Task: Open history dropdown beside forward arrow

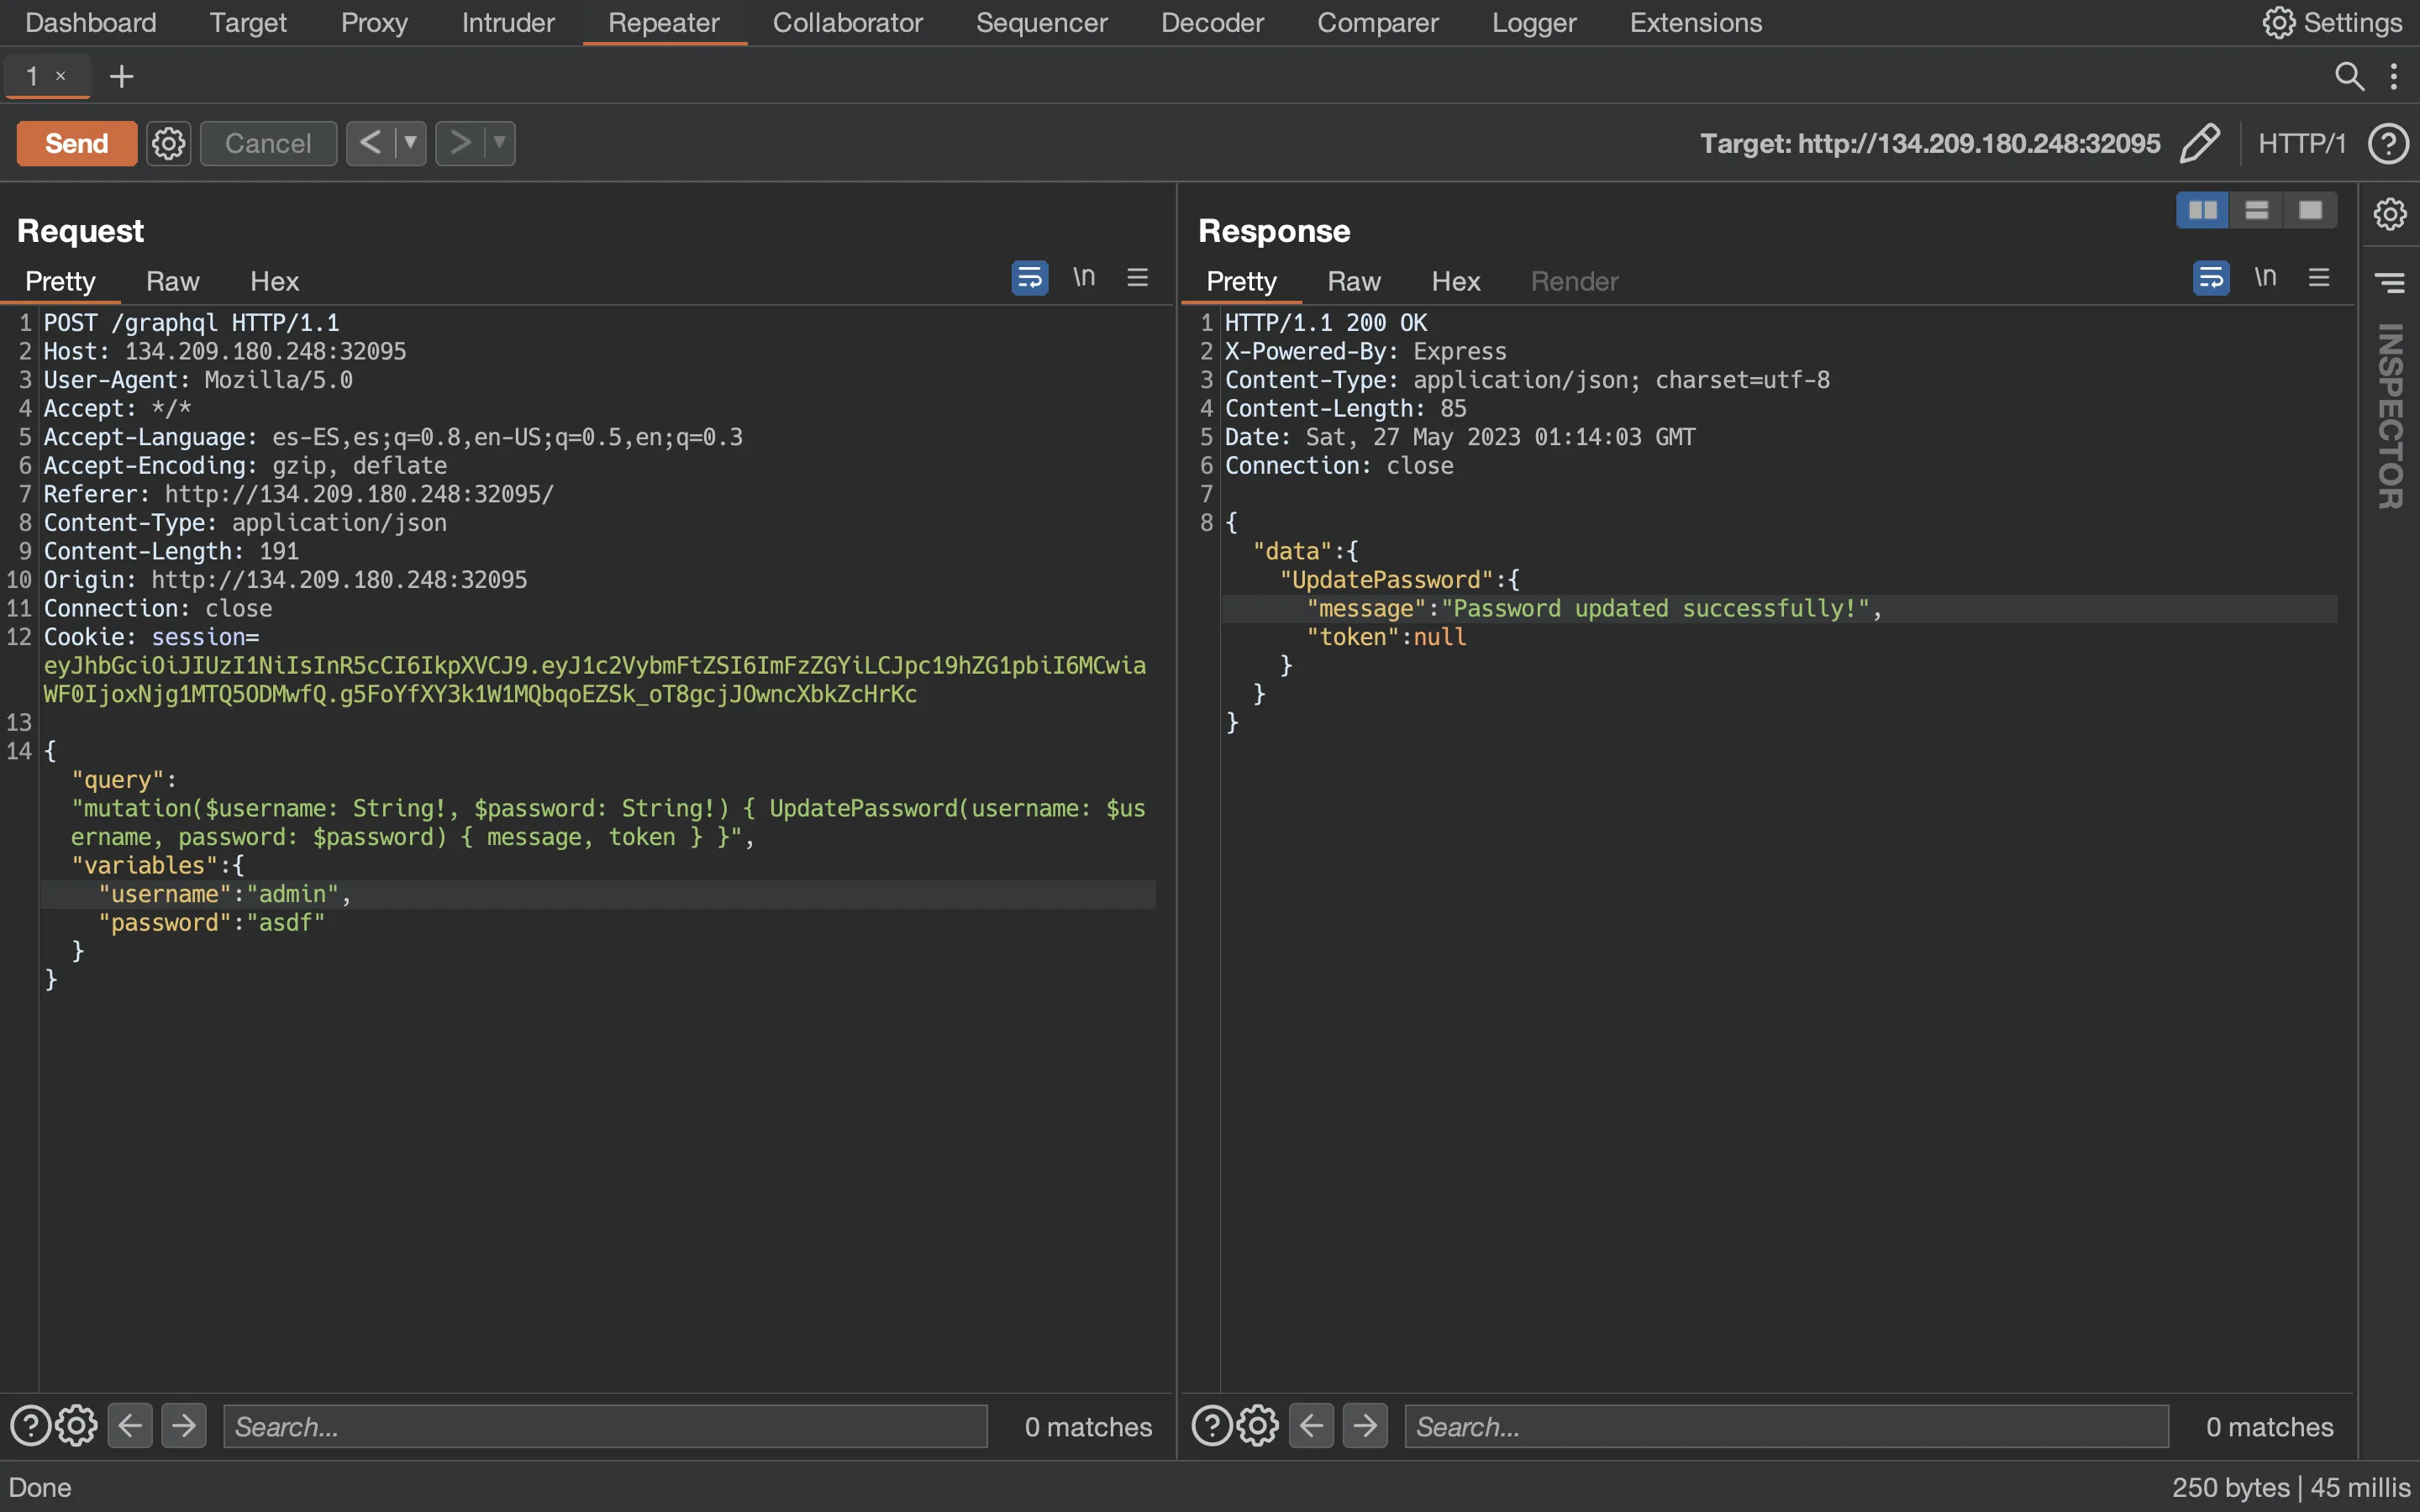Action: tap(500, 143)
